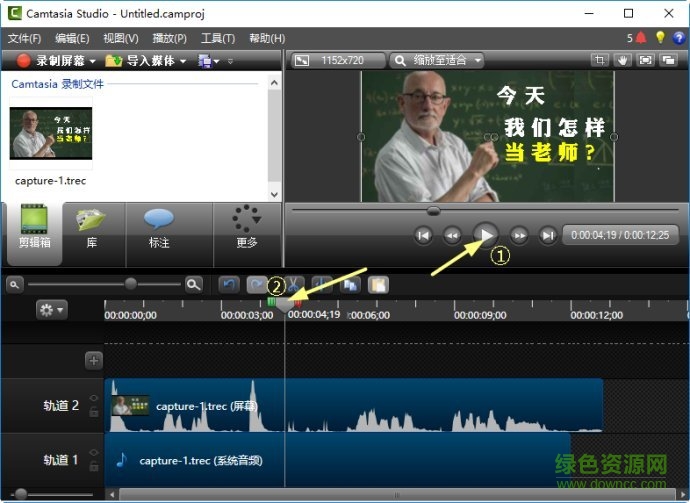Toggle visibility eye for 轨道 2
690x503 pixels.
93,398
